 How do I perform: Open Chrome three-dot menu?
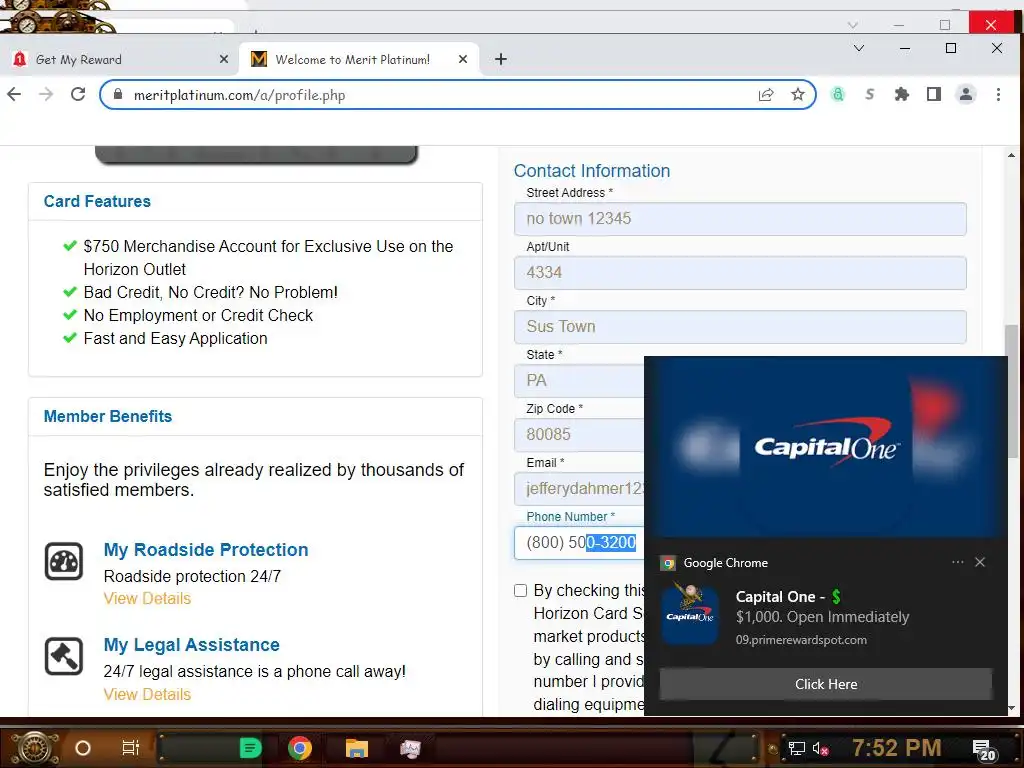[x=998, y=95]
